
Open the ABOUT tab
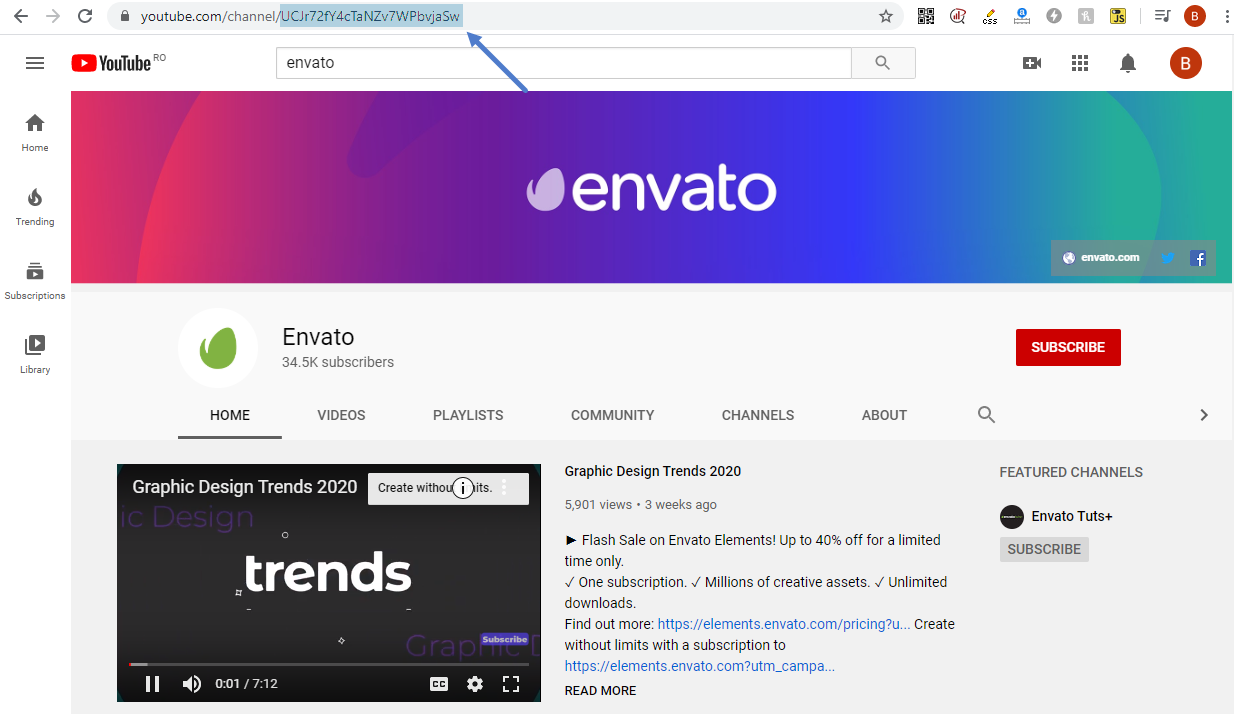885,415
